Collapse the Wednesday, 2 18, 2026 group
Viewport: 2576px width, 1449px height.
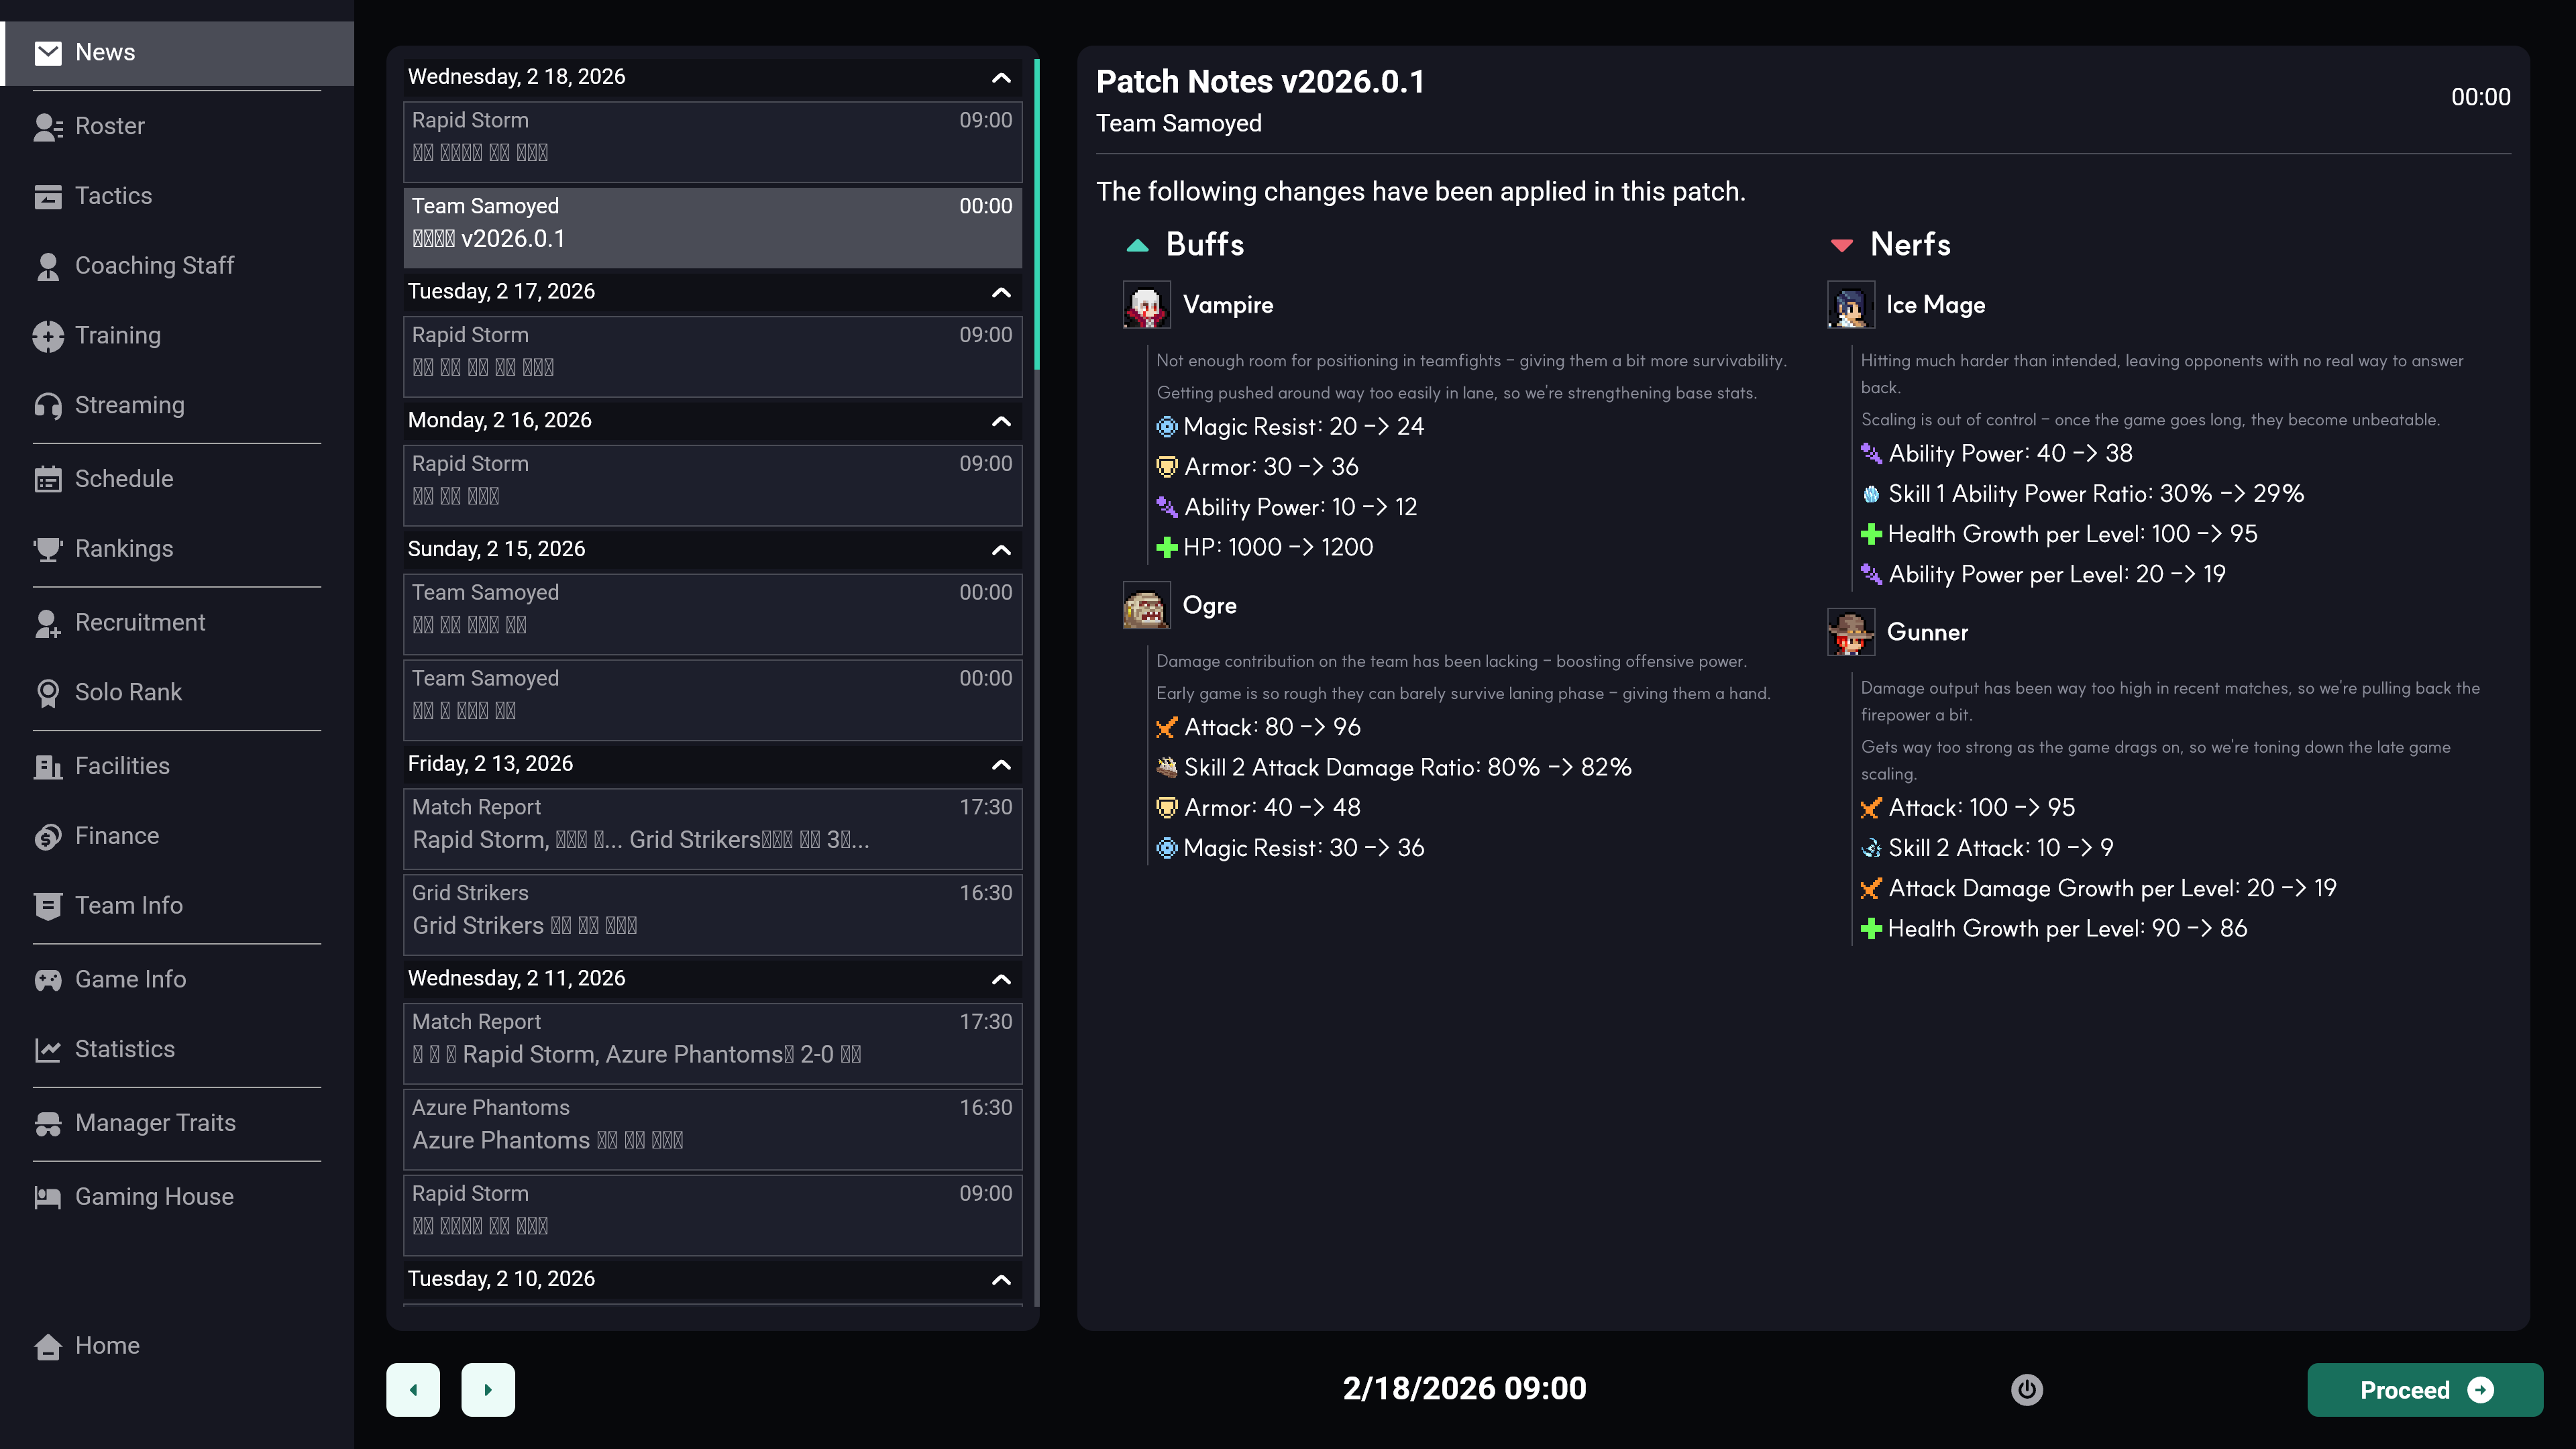coord(1000,78)
